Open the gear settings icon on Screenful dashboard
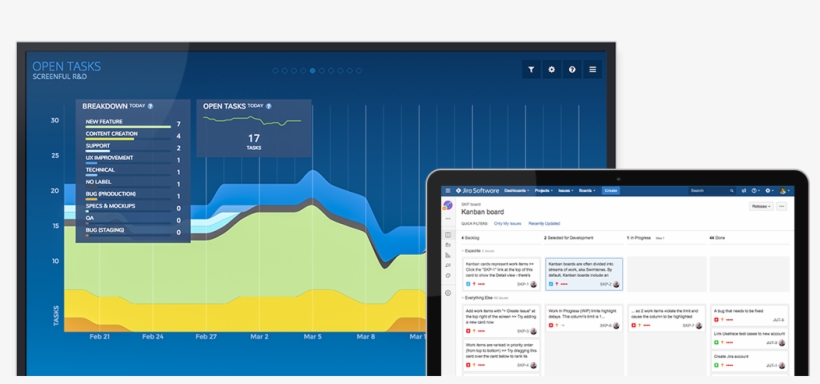The image size is (820, 384). (551, 69)
